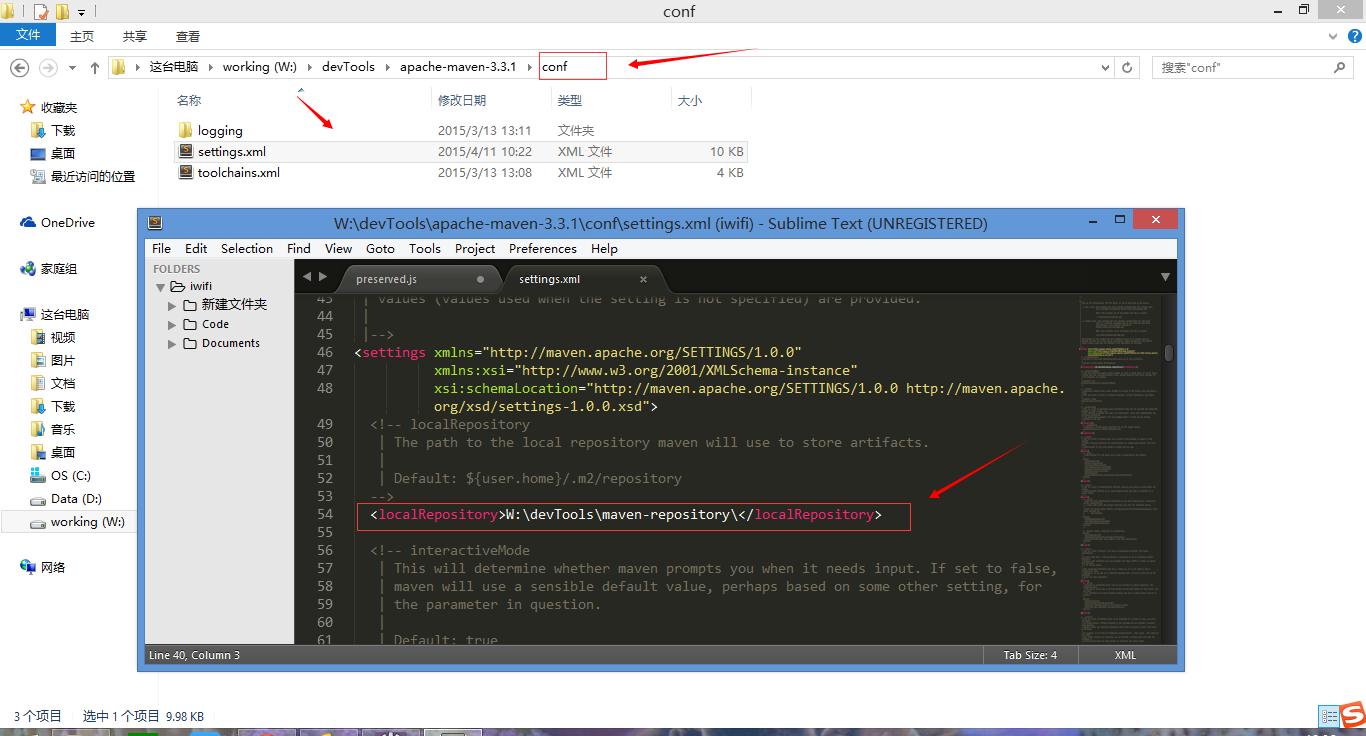Open Sublime Text File menu

161,248
